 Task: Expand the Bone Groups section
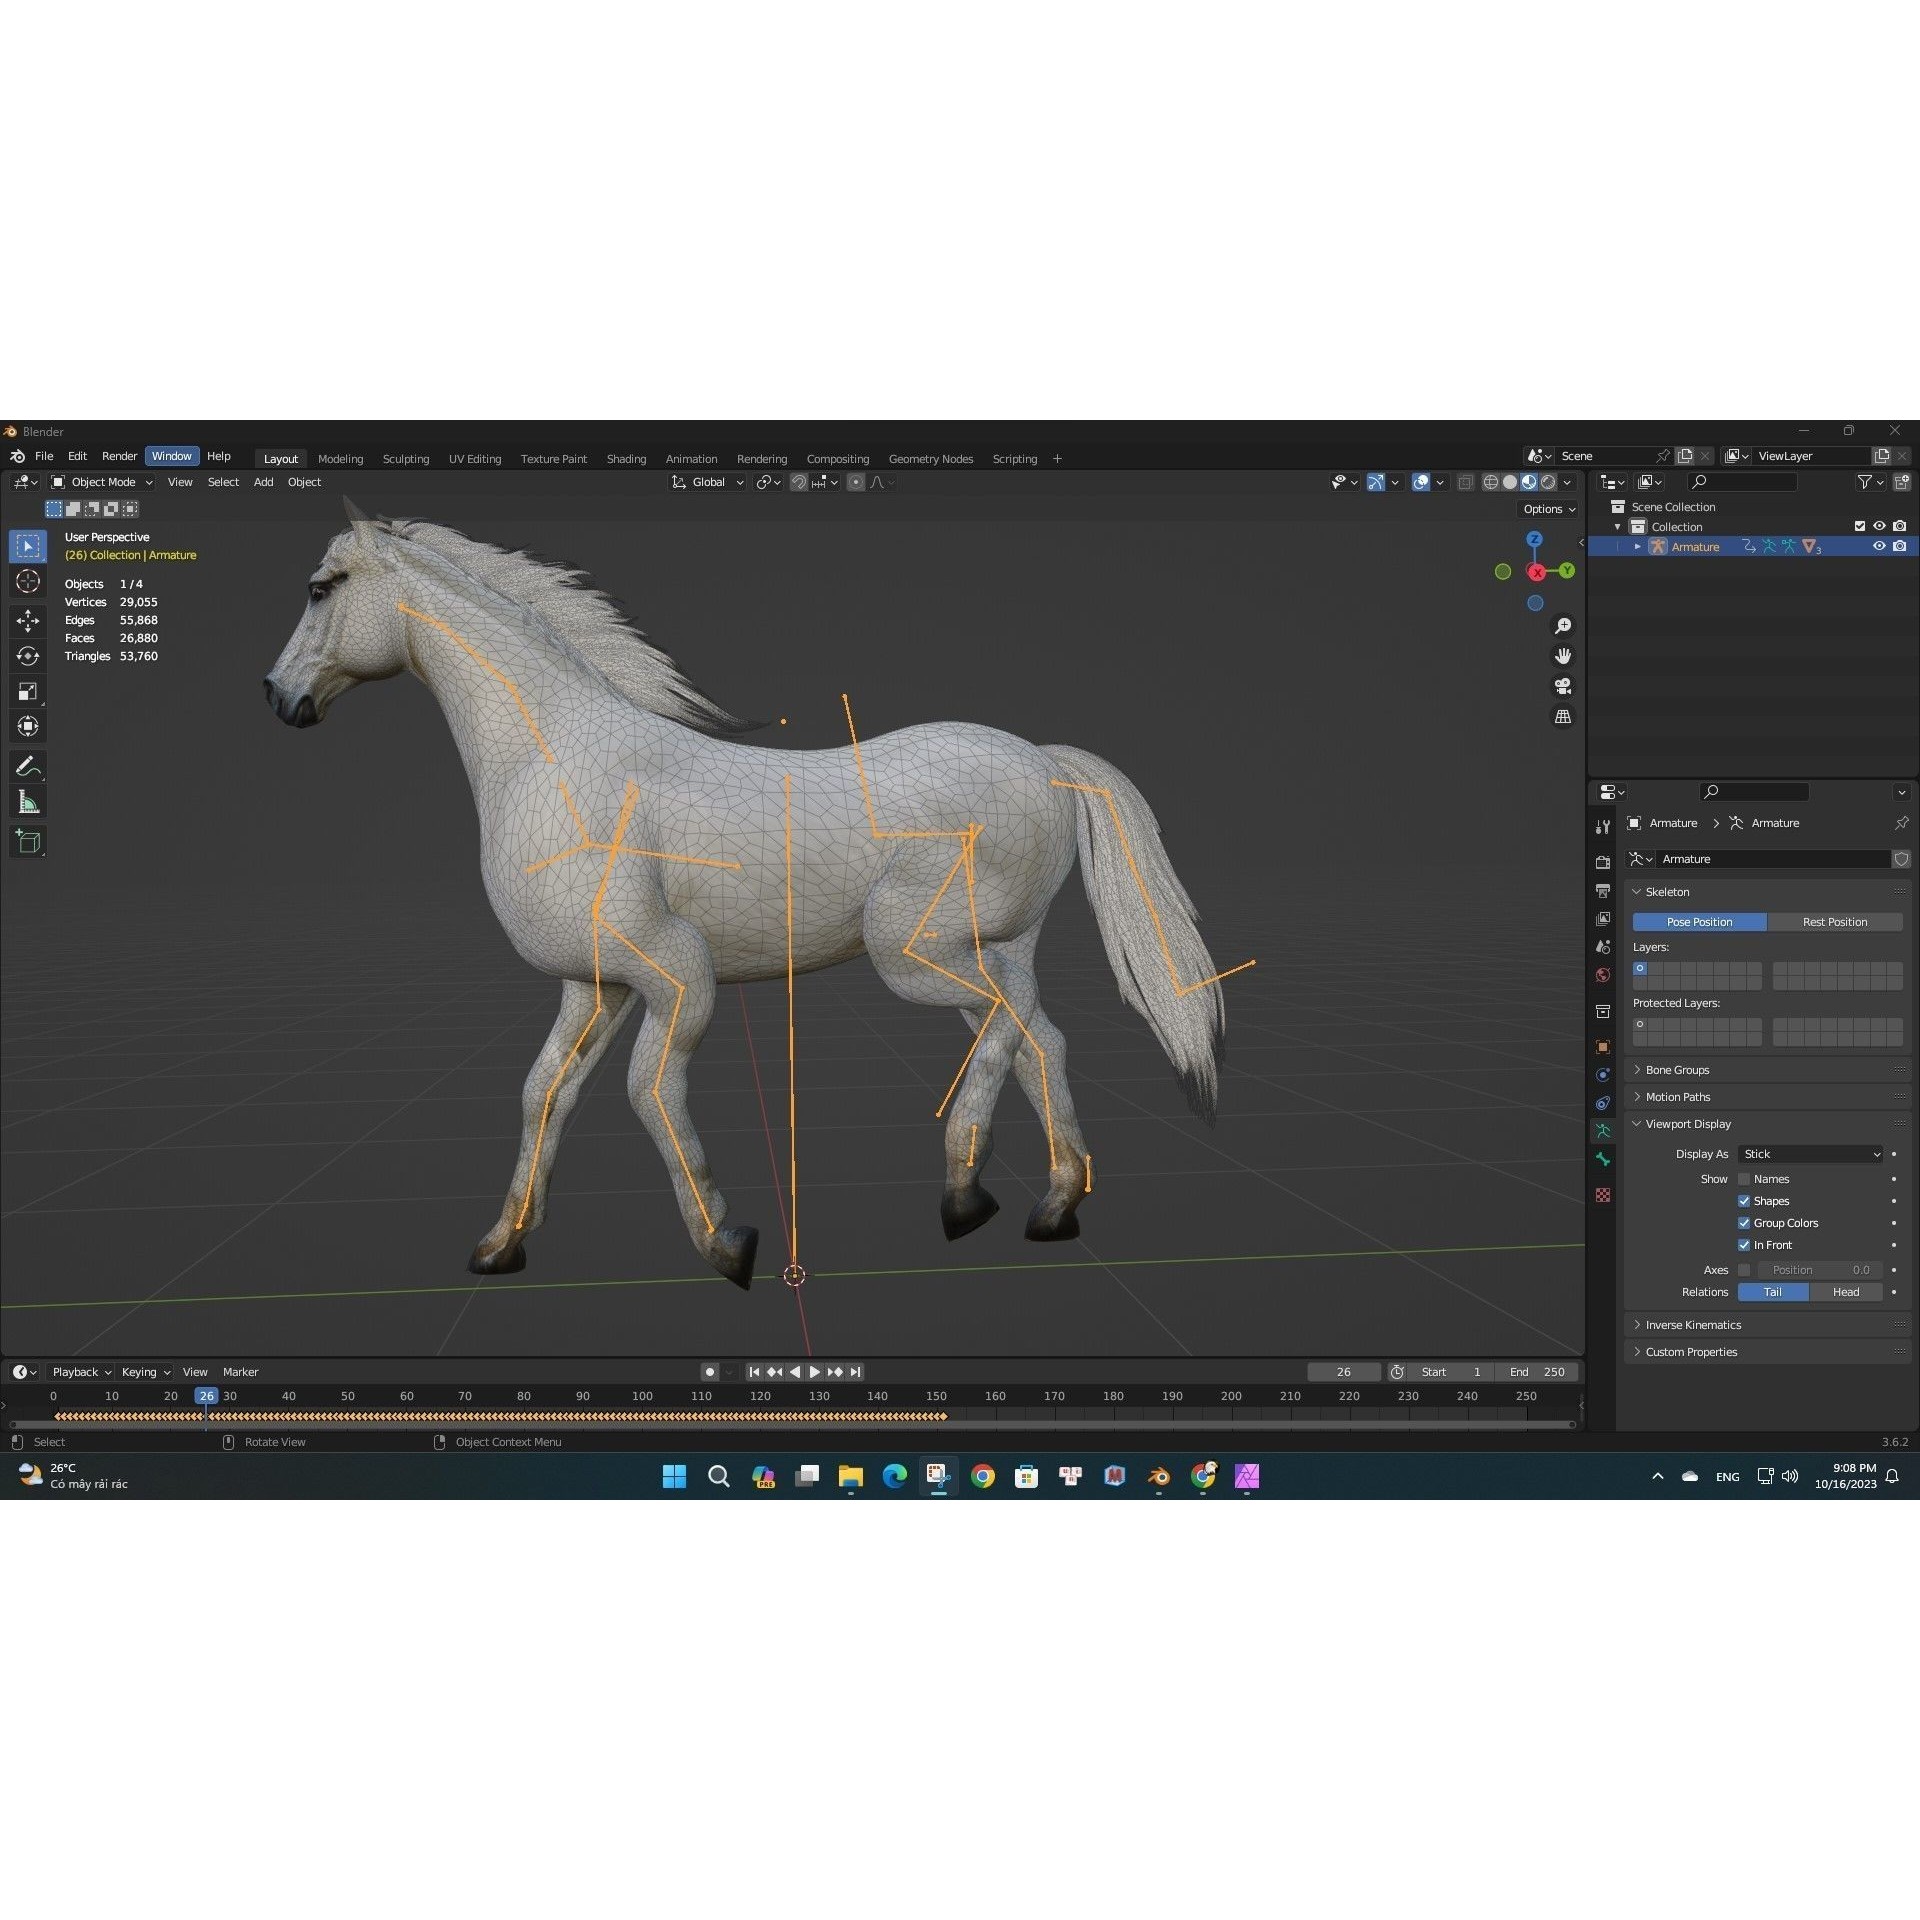point(1676,1069)
